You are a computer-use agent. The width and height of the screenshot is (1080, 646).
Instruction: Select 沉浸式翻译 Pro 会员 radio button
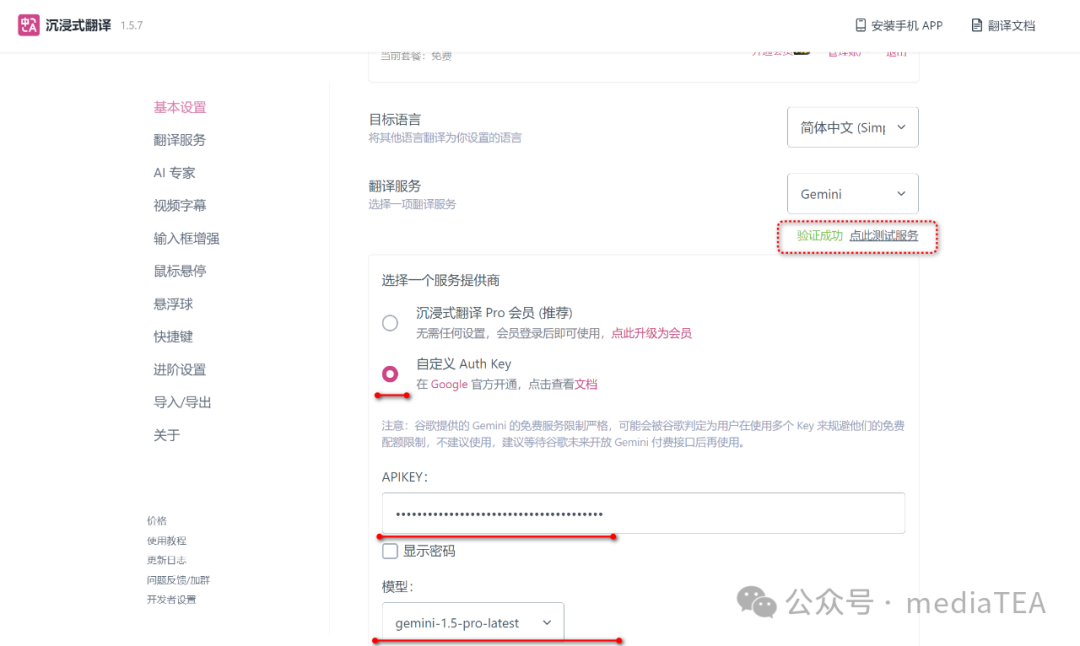390,322
